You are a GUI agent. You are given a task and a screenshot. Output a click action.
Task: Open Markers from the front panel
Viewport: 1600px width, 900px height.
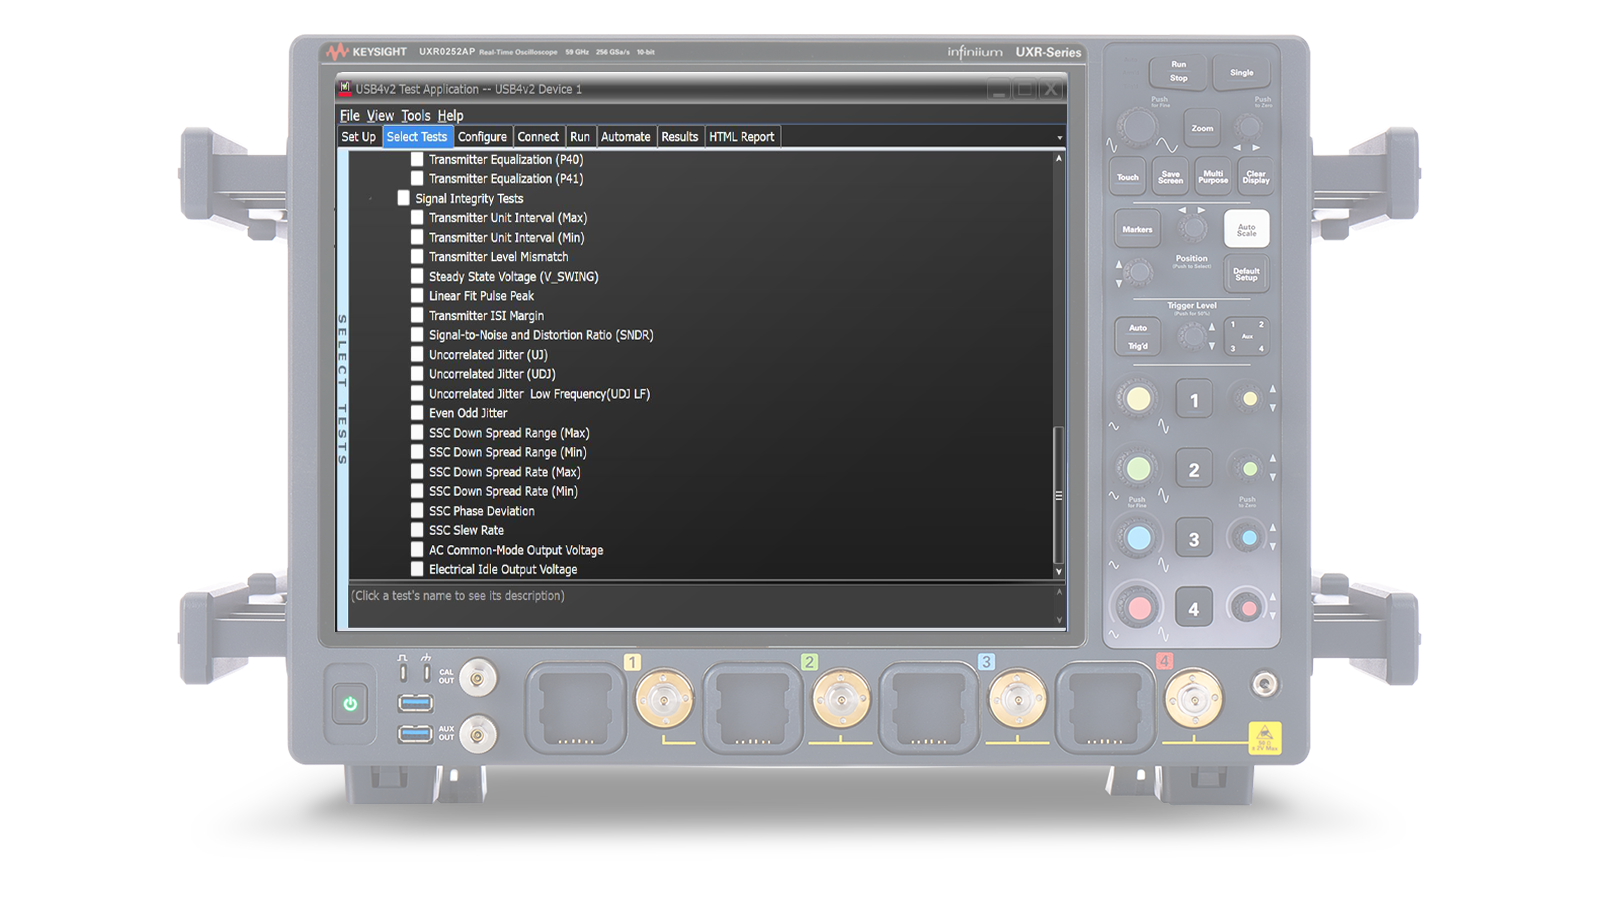pyautogui.click(x=1137, y=229)
